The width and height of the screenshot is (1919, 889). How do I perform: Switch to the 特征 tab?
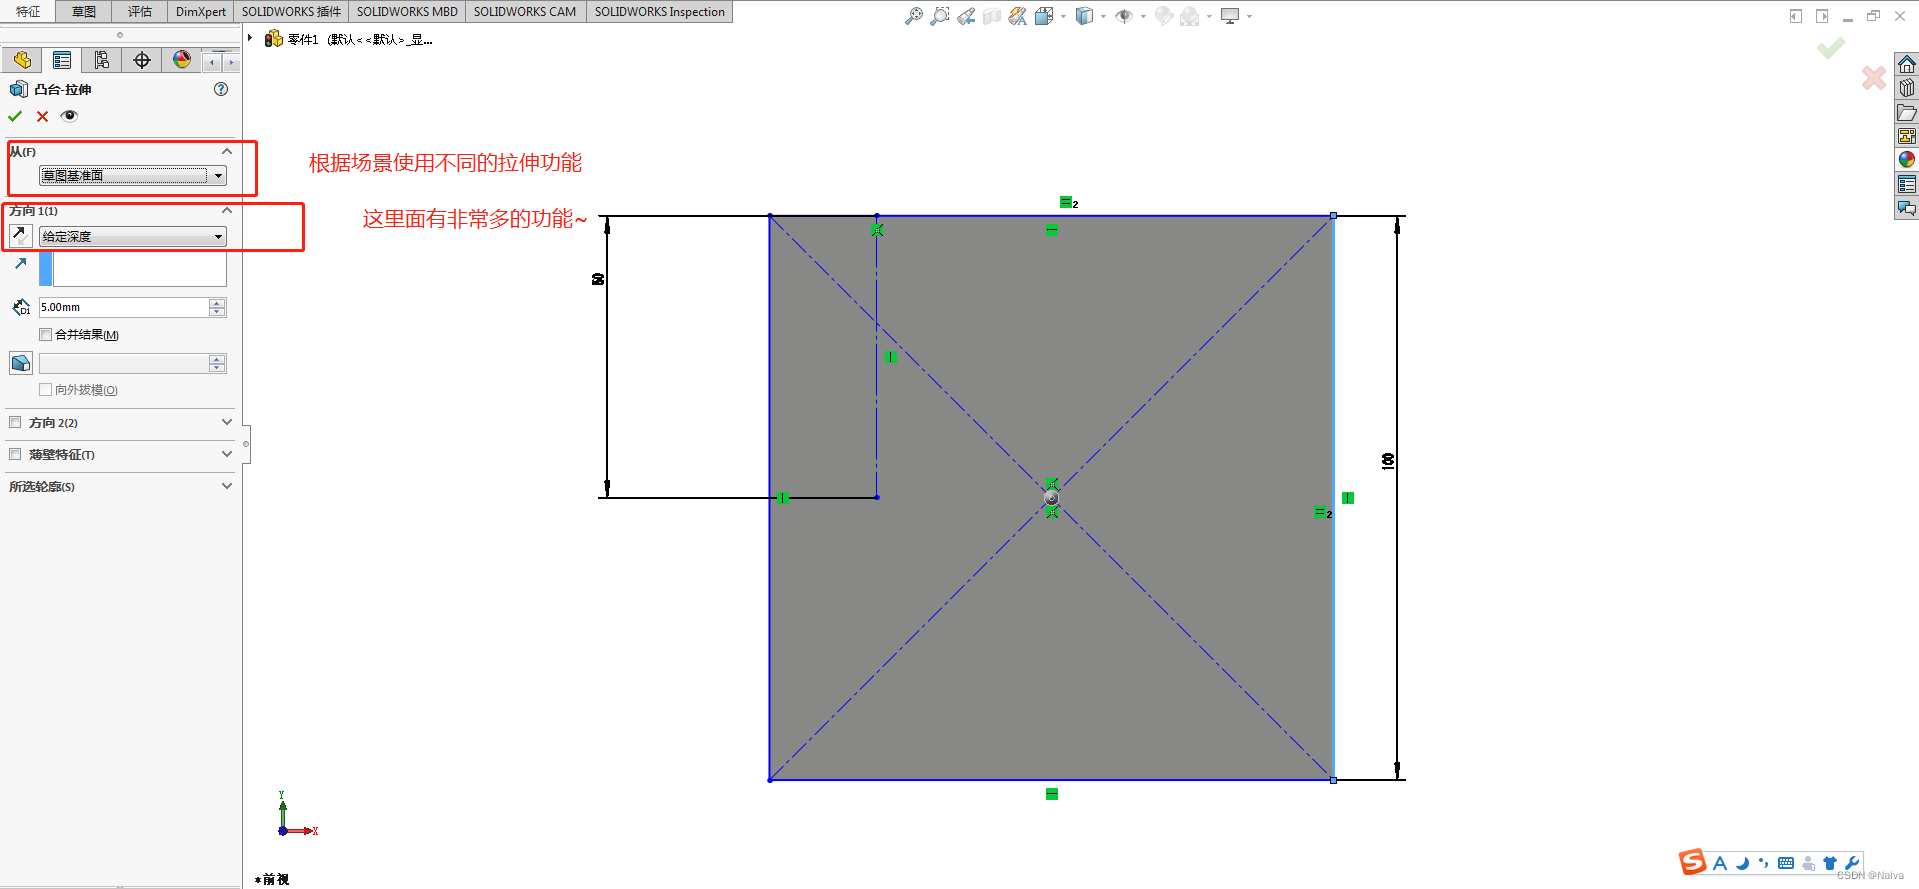point(28,12)
